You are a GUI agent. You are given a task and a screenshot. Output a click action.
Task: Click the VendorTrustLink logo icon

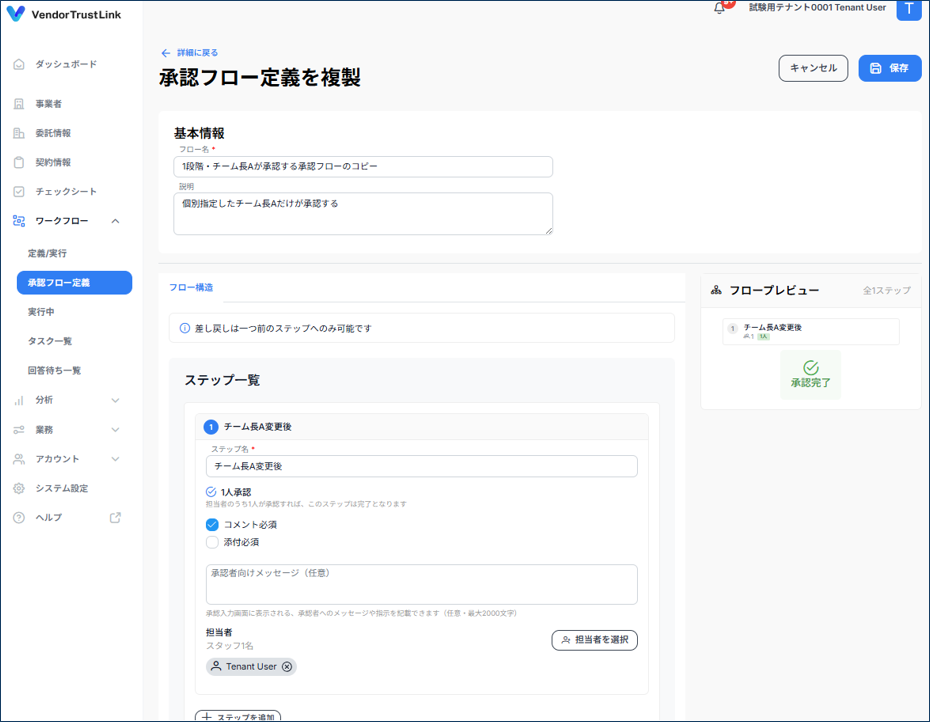(x=15, y=14)
